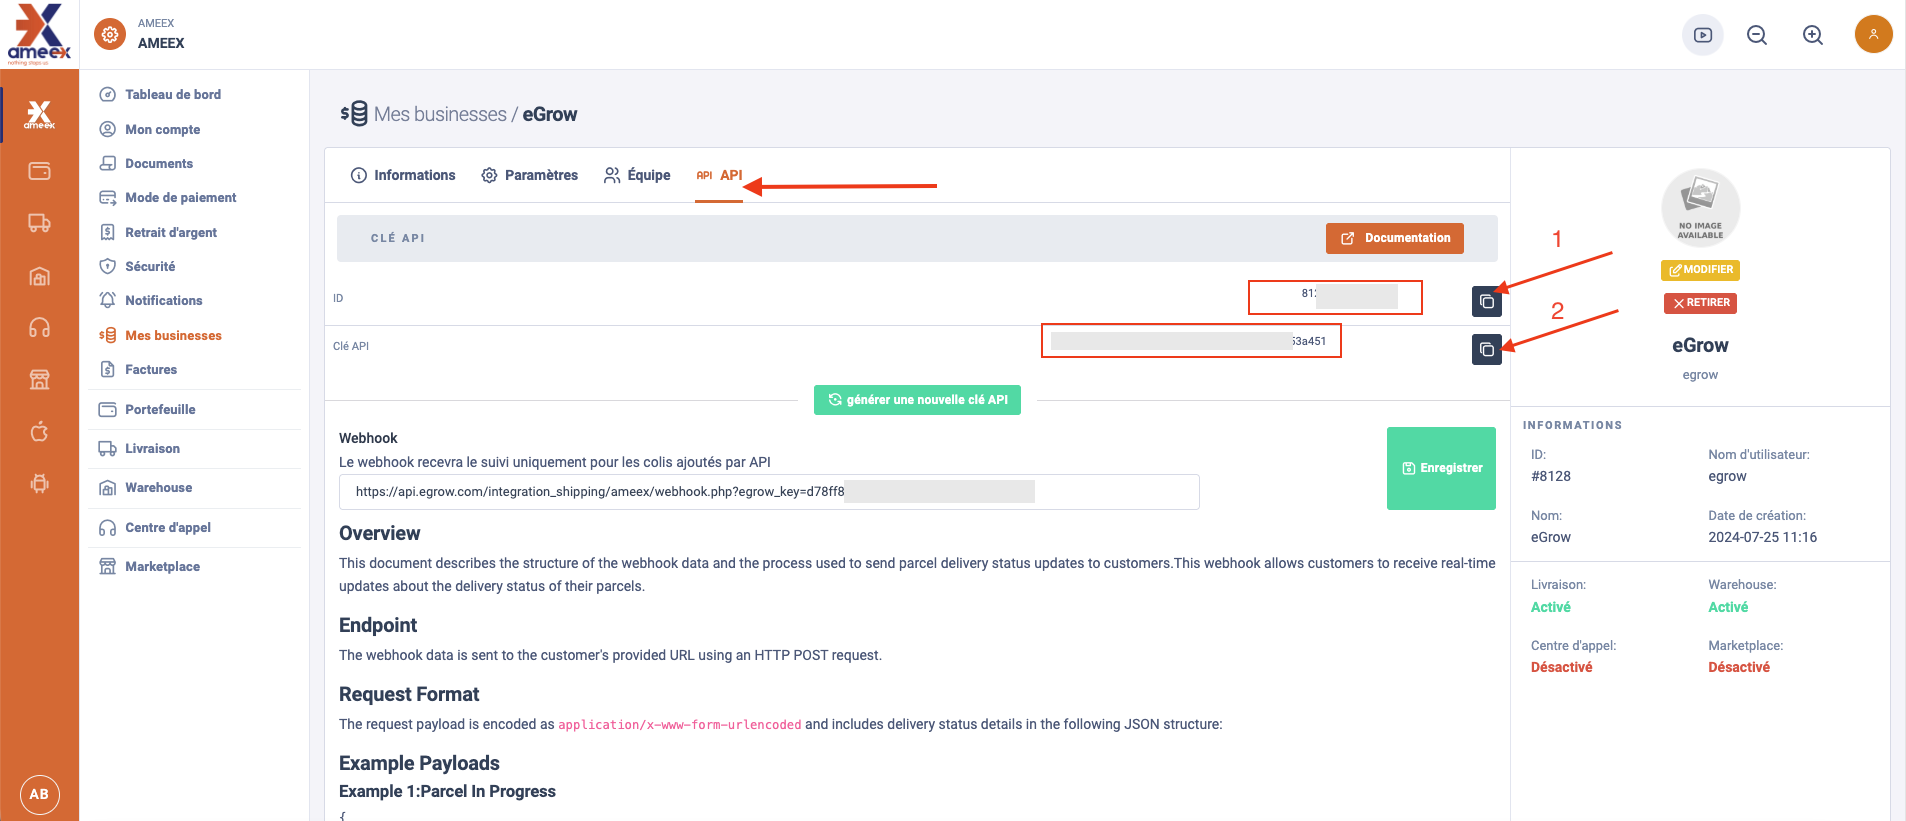1906x821 pixels.
Task: Go to Mes businesses breadcrumb link
Action: [x=440, y=115]
